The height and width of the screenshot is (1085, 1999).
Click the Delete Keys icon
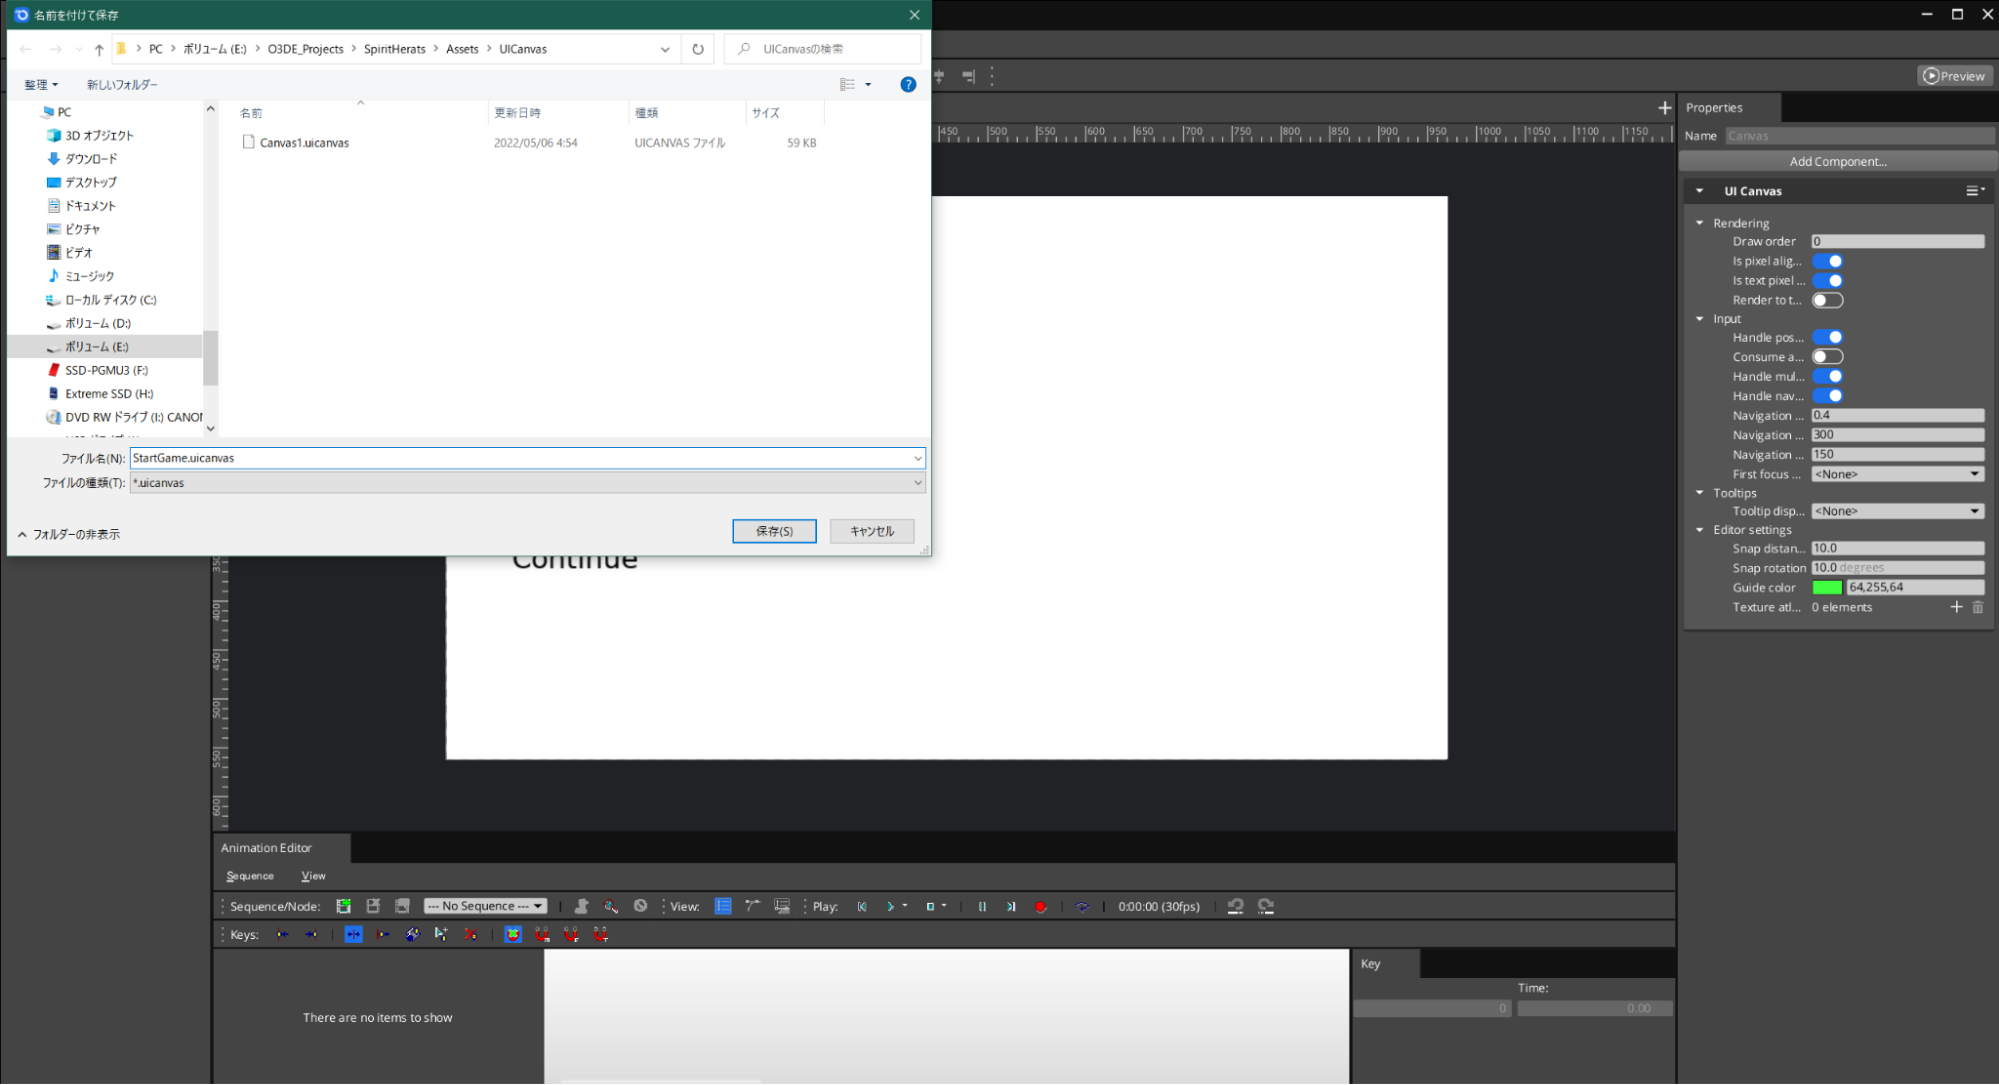click(470, 934)
